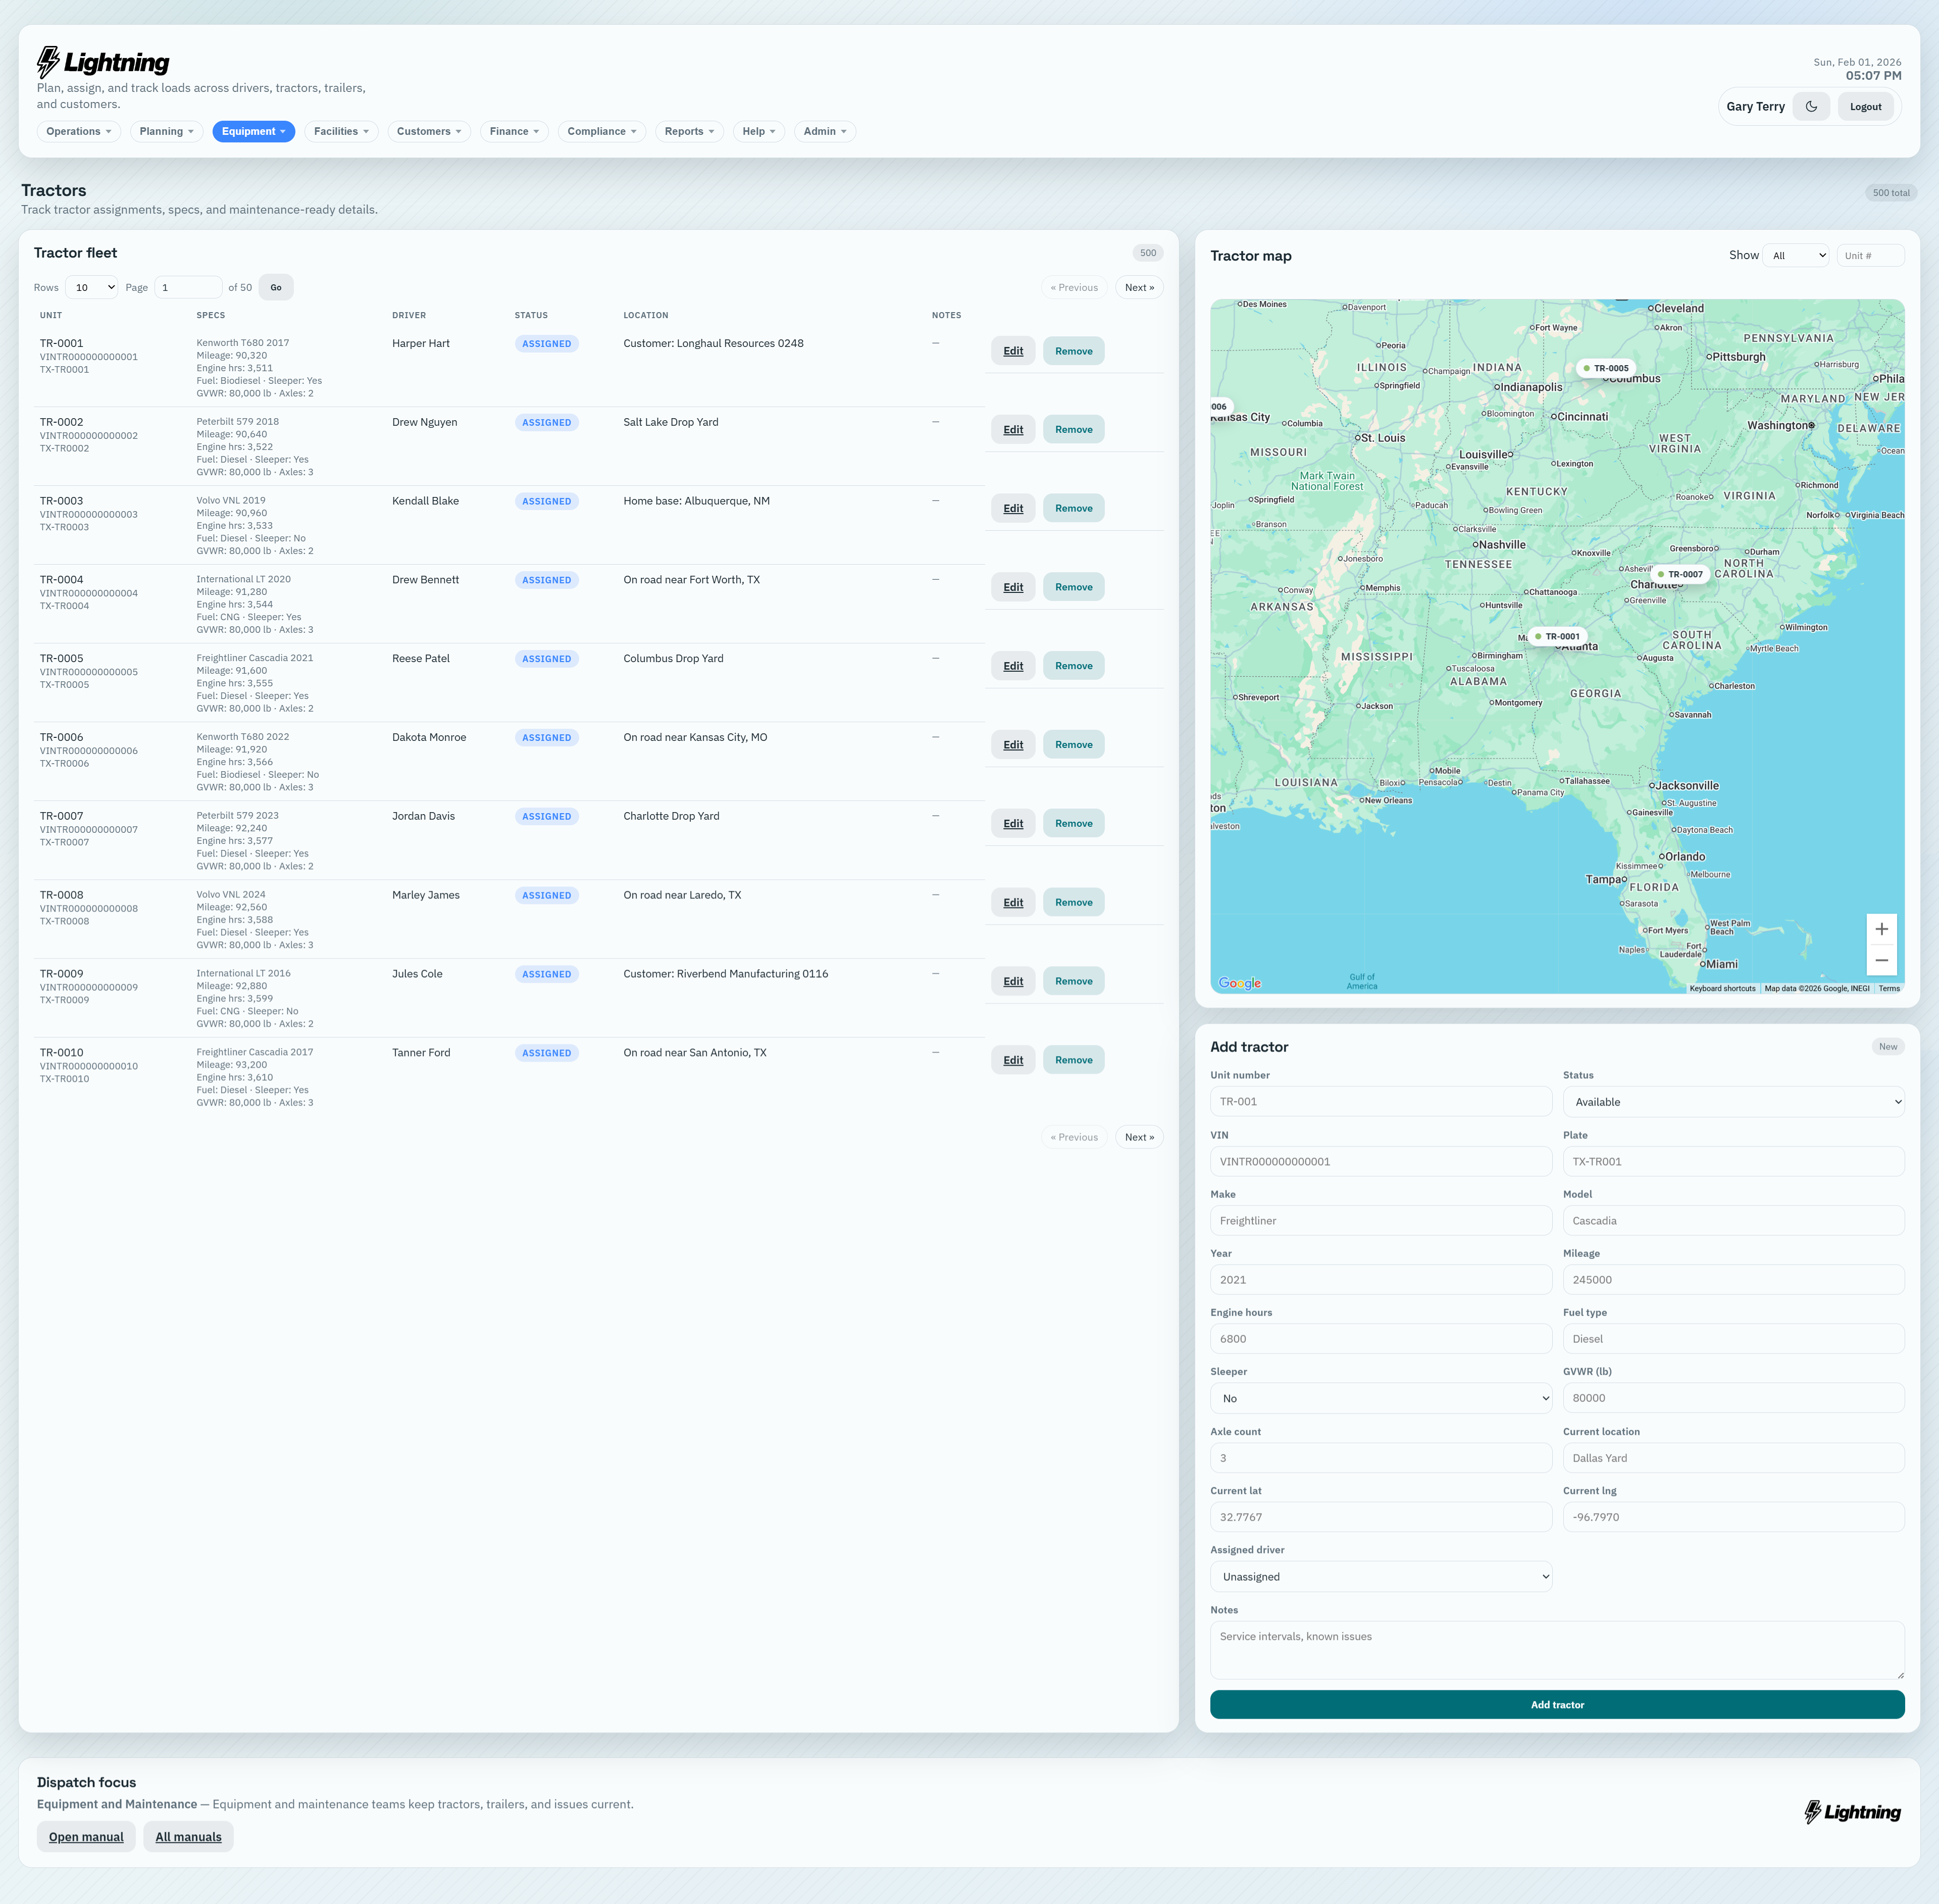Click the Lightning logo in header
The width and height of the screenshot is (1939, 1904).
pyautogui.click(x=103, y=62)
